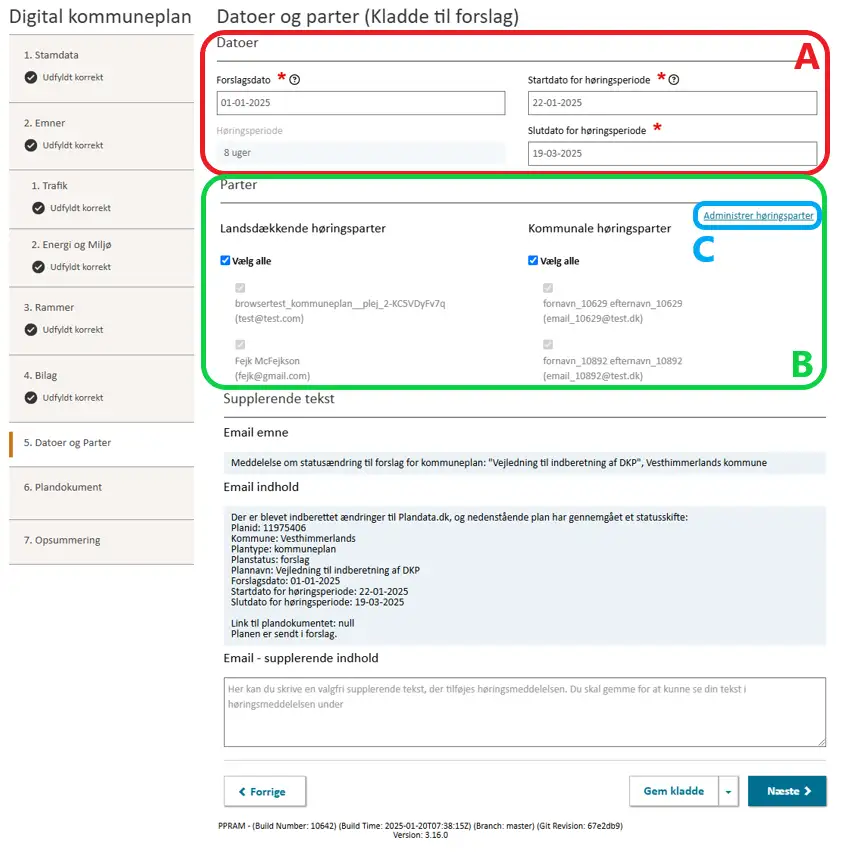Click Slutdato for høringsperiode date field

672,153
